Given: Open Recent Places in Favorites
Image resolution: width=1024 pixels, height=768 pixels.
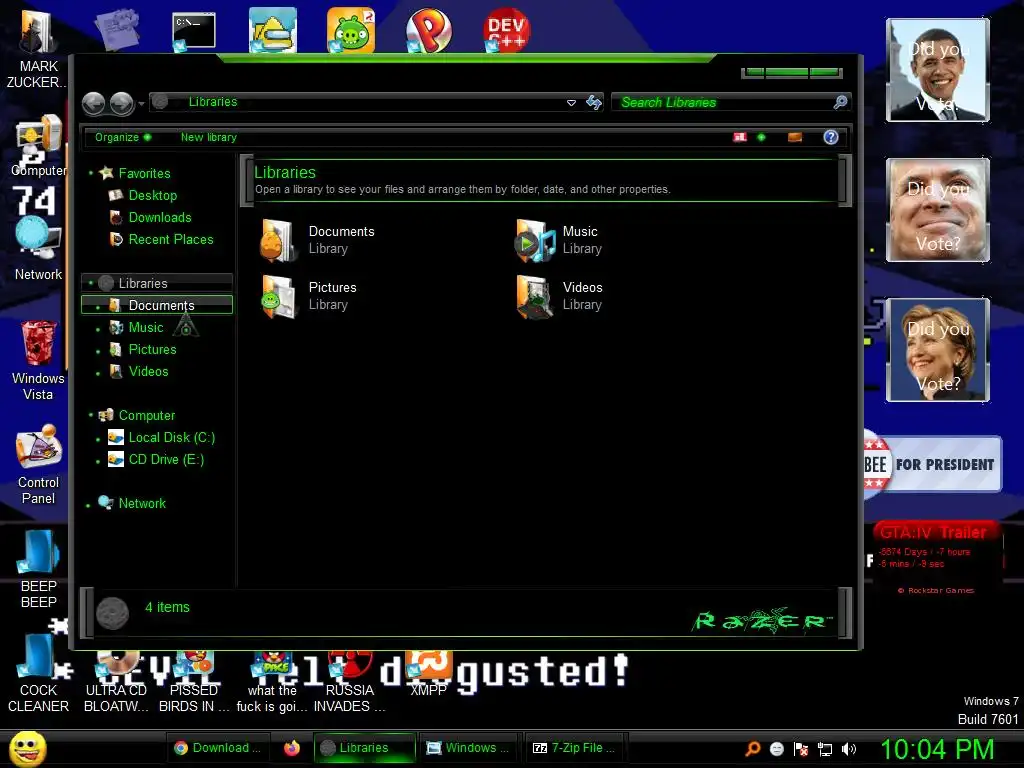Looking at the screenshot, I should point(170,240).
